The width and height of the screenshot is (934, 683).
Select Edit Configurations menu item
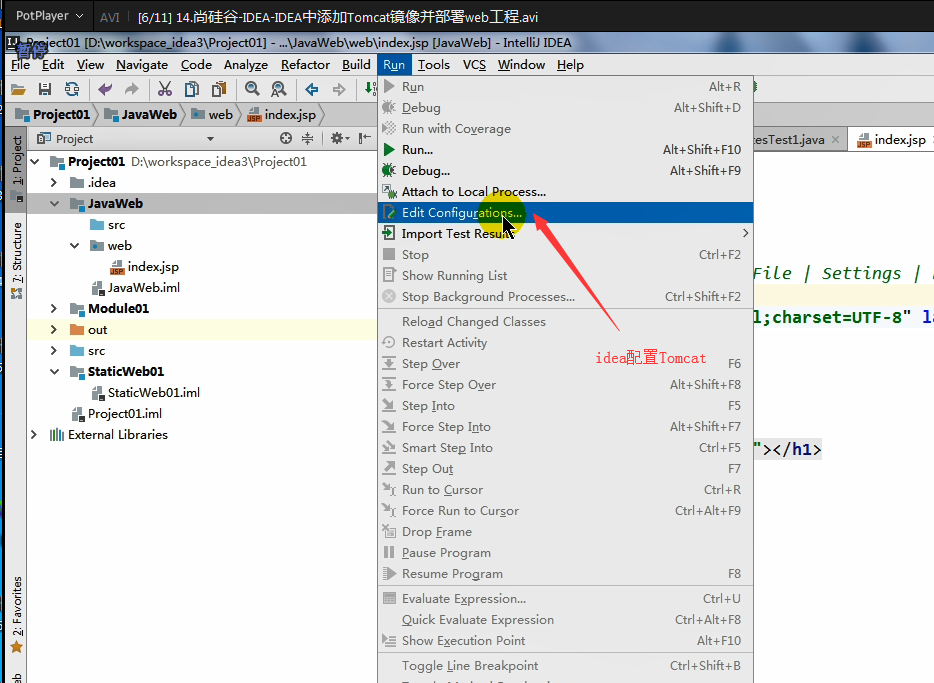tap(565, 213)
